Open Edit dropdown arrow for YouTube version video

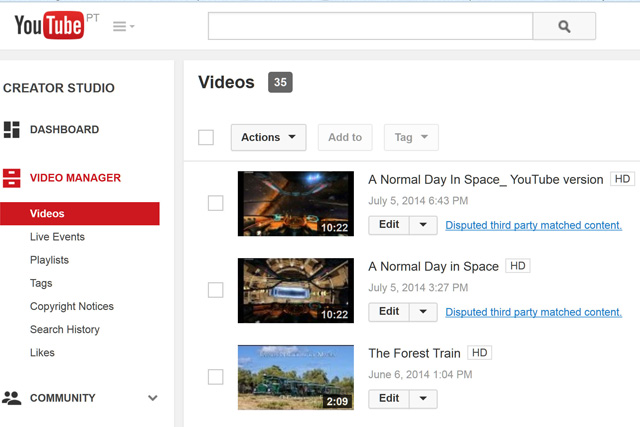[423, 225]
